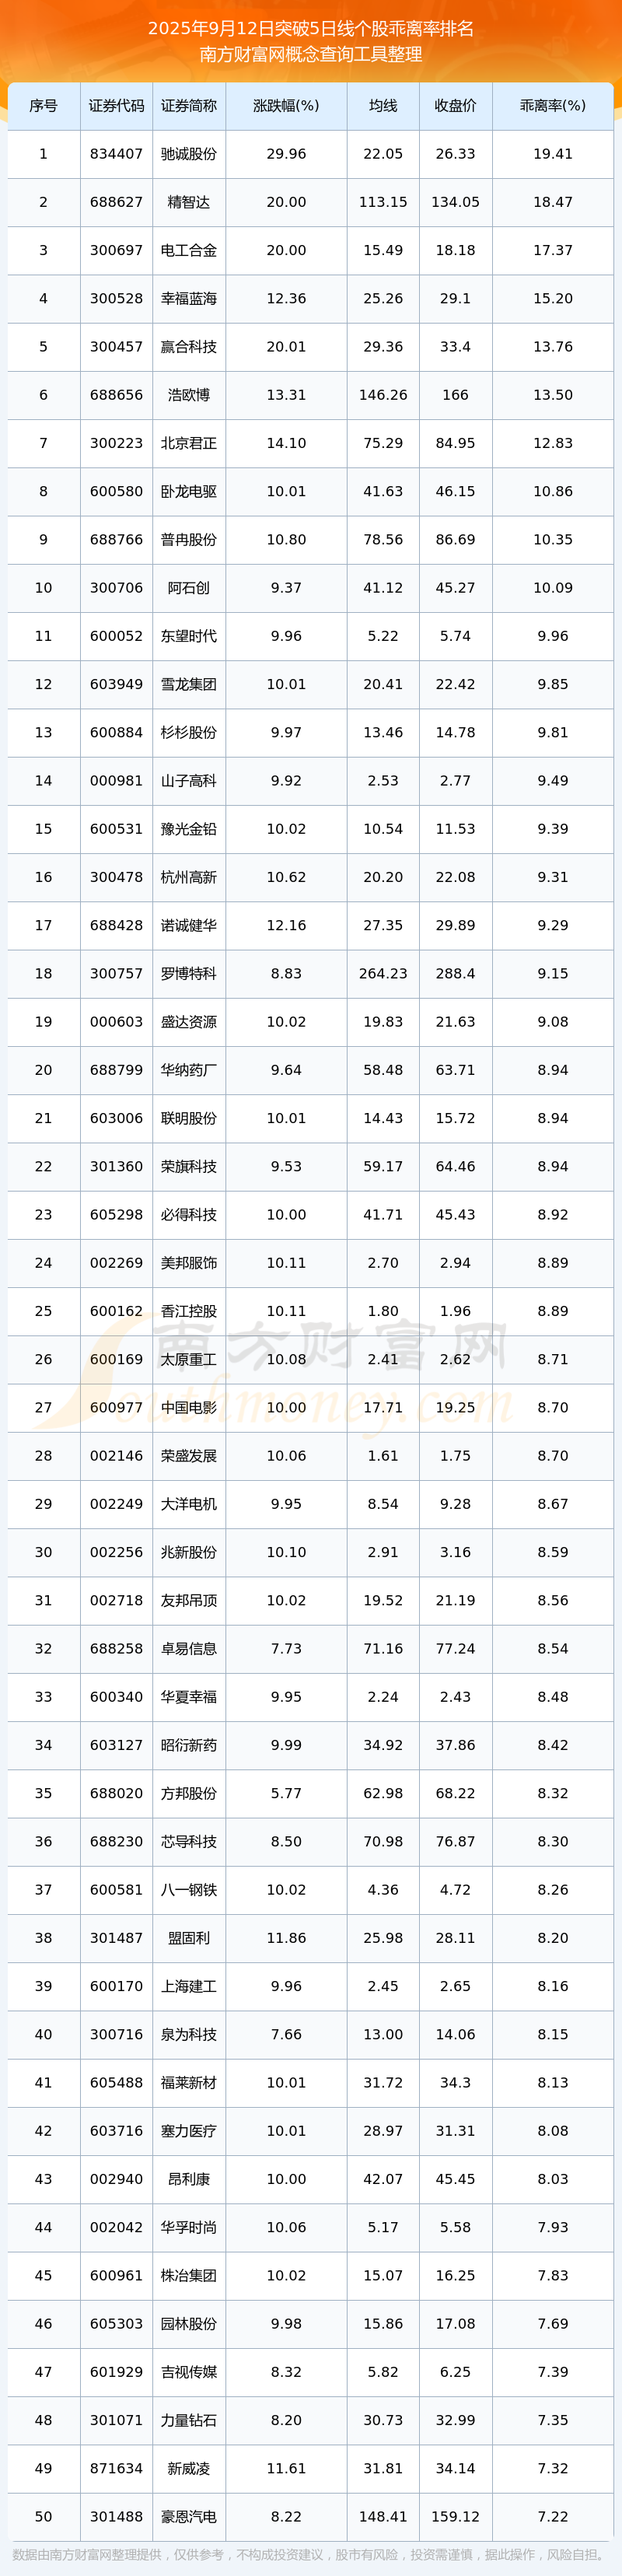This screenshot has height=2576, width=622.
Task: Click stock name 必得科技
Action: 189,1215
